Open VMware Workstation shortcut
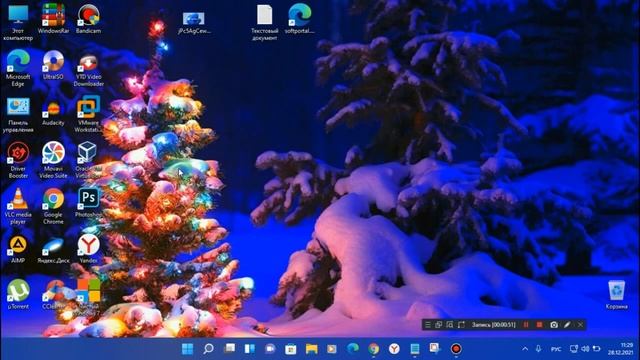This screenshot has height=360, width=640. point(89,114)
